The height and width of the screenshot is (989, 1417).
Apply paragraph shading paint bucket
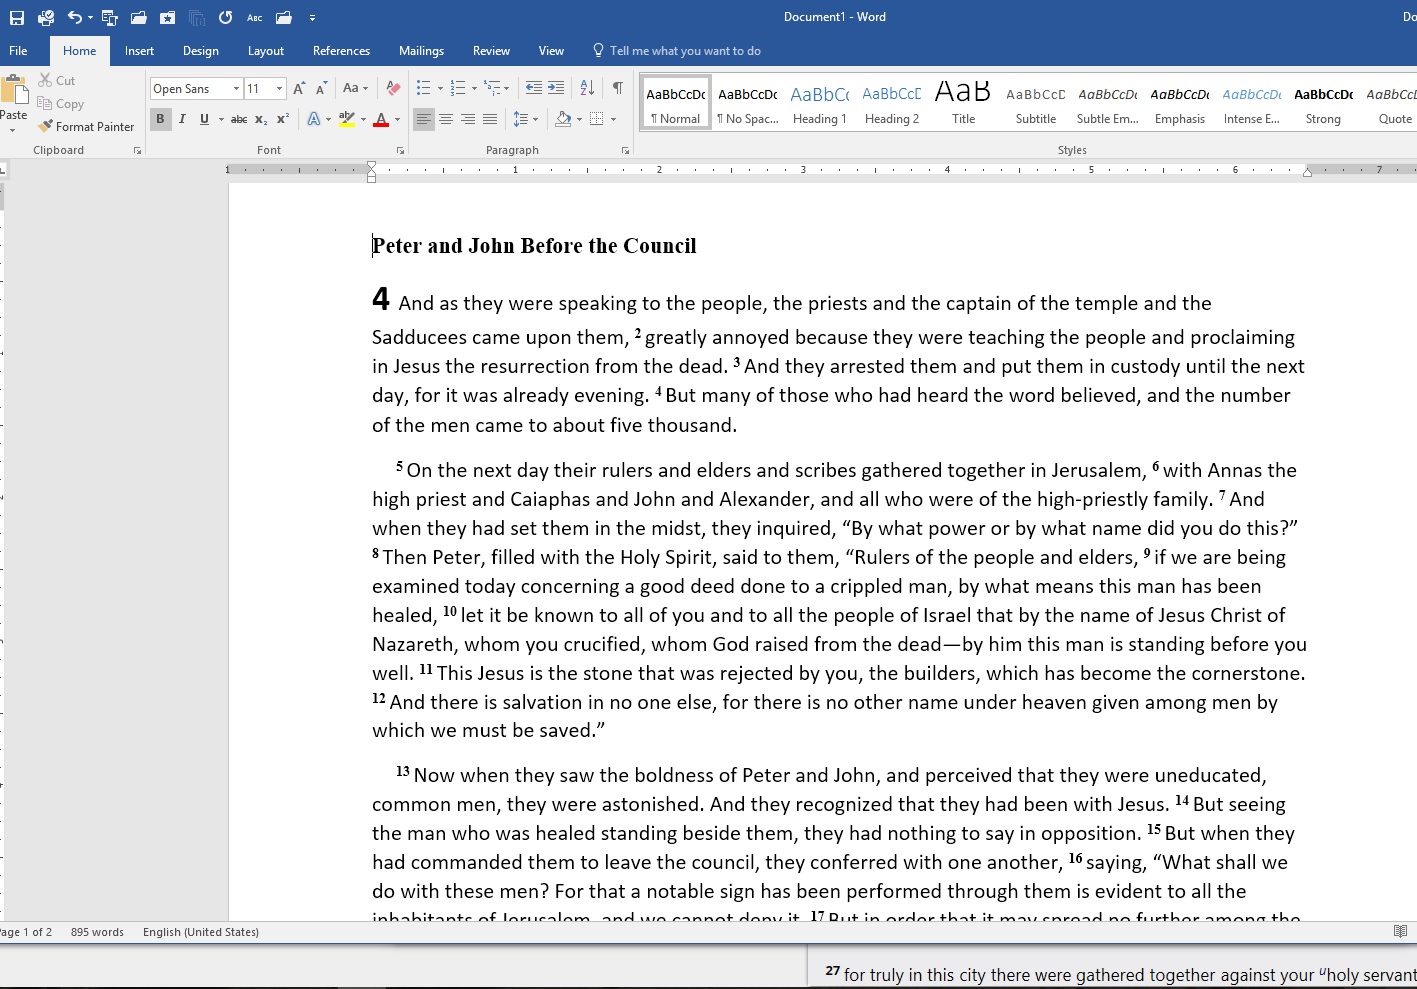[x=563, y=119]
